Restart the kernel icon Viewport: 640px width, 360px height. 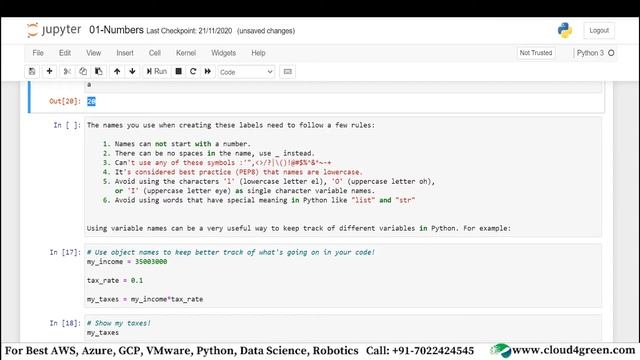click(193, 71)
